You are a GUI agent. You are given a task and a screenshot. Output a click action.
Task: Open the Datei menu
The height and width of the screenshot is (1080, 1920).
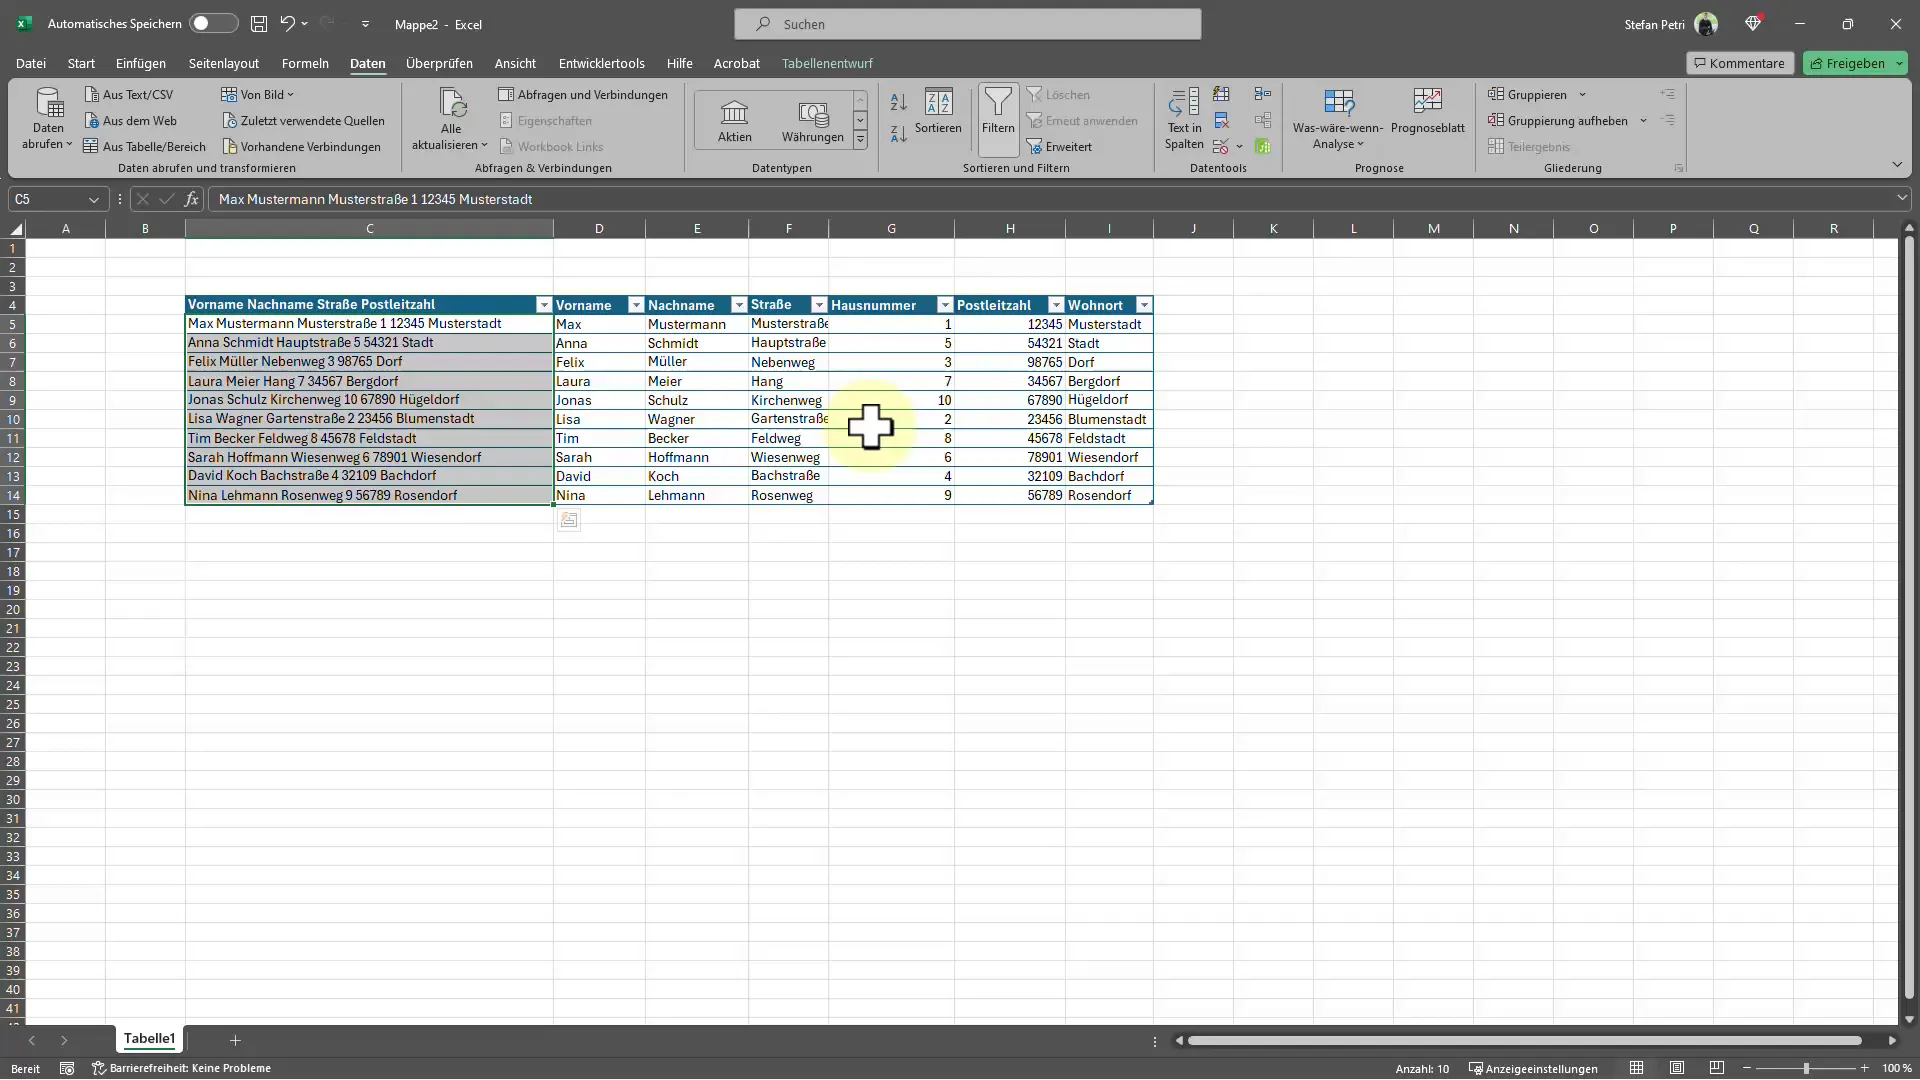(x=31, y=63)
